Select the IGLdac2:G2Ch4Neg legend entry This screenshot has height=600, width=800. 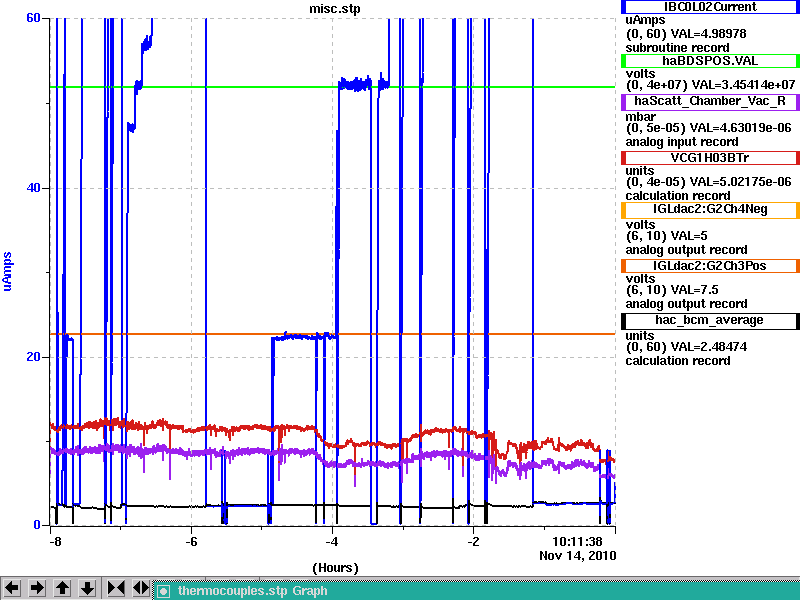[x=710, y=210]
